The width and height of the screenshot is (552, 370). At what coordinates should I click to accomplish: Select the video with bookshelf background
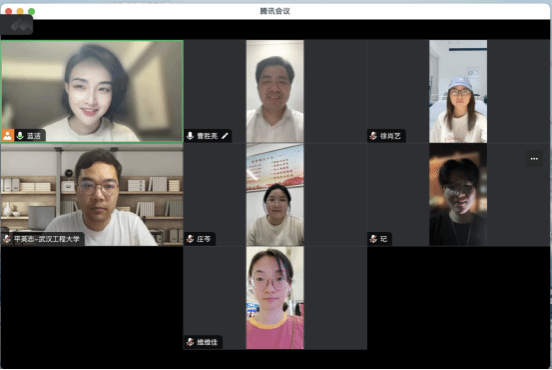(92, 194)
